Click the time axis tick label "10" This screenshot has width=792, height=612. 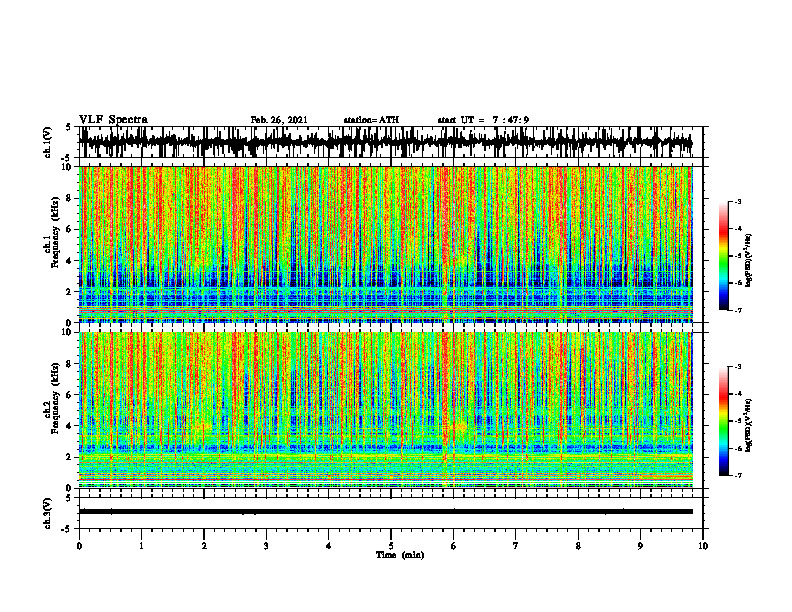[703, 546]
